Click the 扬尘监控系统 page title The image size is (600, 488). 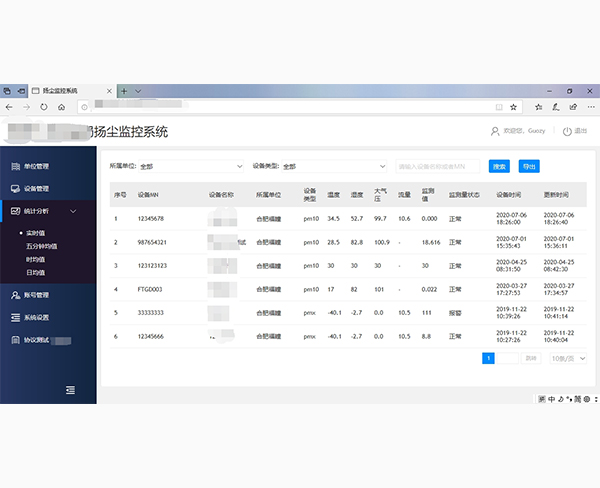coord(130,132)
